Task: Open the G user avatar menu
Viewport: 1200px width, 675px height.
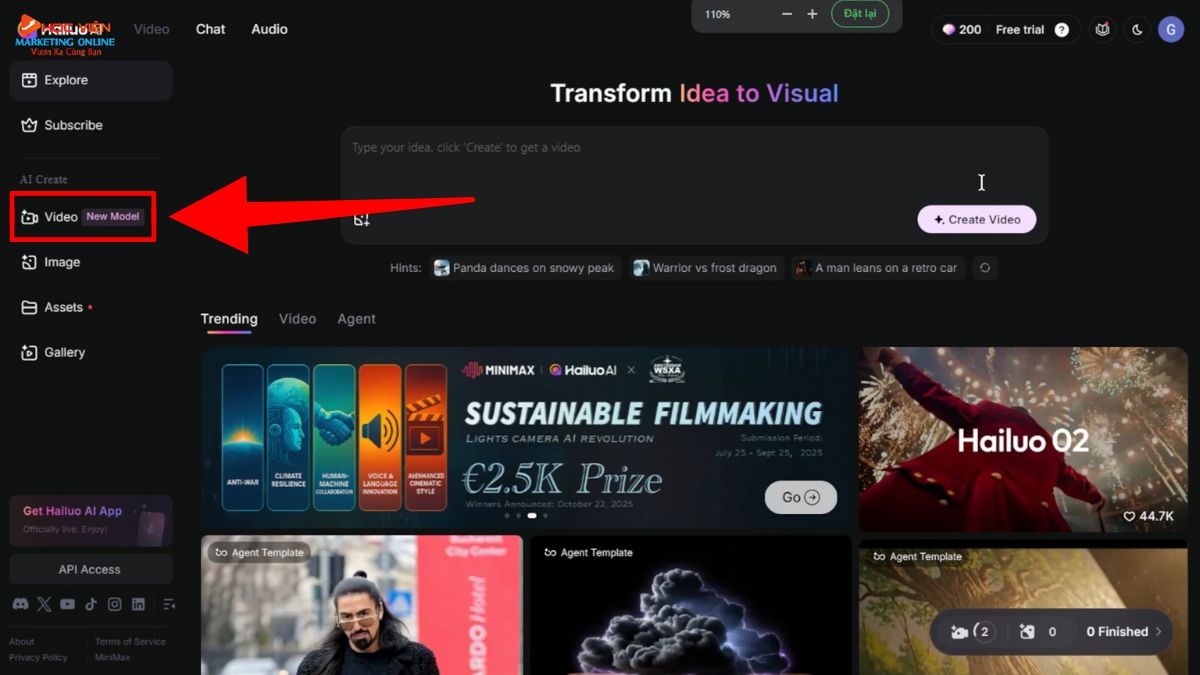Action: [1171, 29]
